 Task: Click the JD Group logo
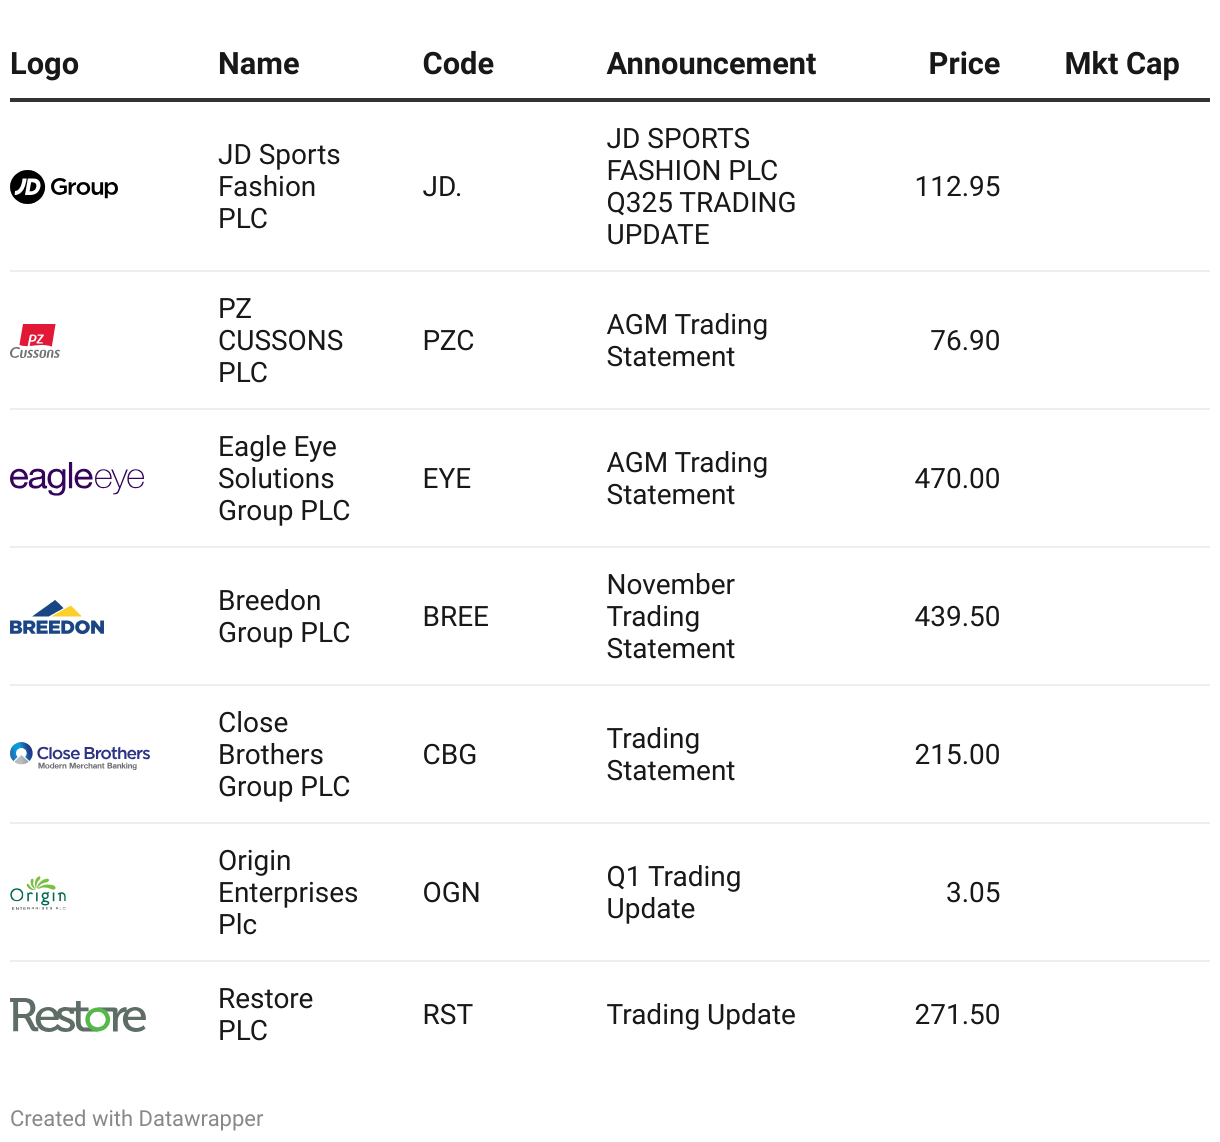point(64,187)
